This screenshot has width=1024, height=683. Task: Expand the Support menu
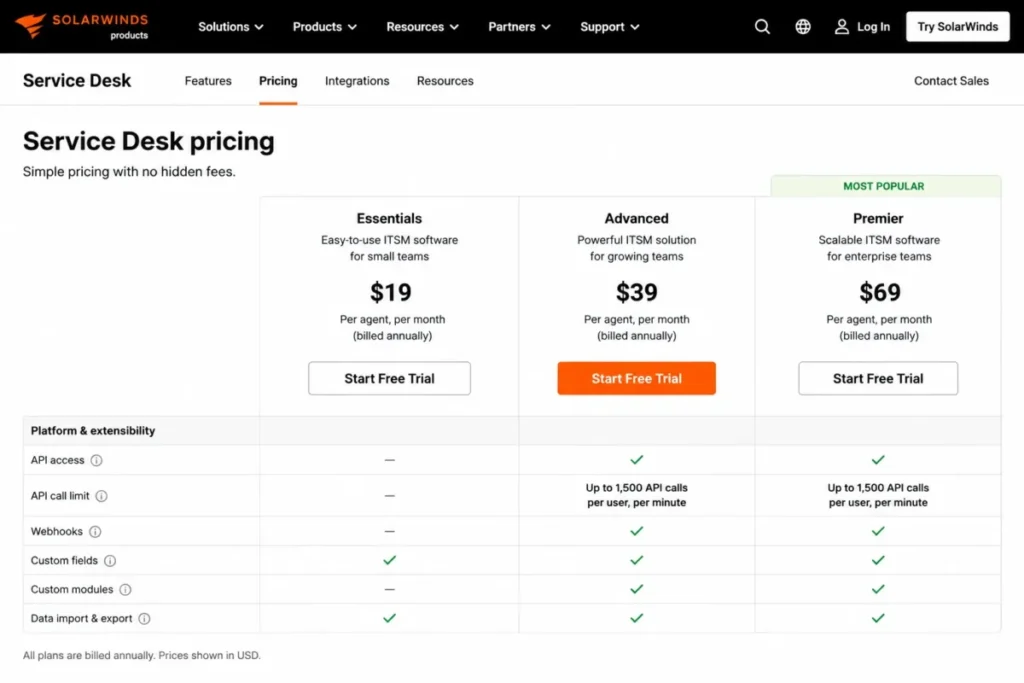click(x=609, y=27)
